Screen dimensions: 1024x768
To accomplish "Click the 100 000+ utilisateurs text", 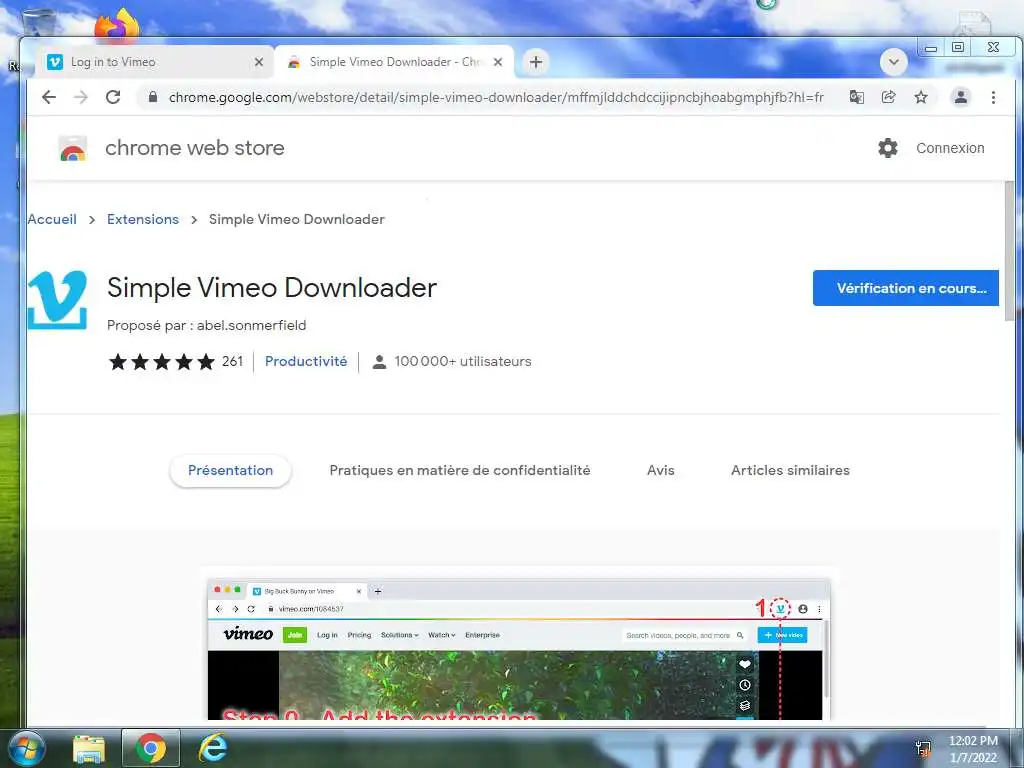I will 462,361.
